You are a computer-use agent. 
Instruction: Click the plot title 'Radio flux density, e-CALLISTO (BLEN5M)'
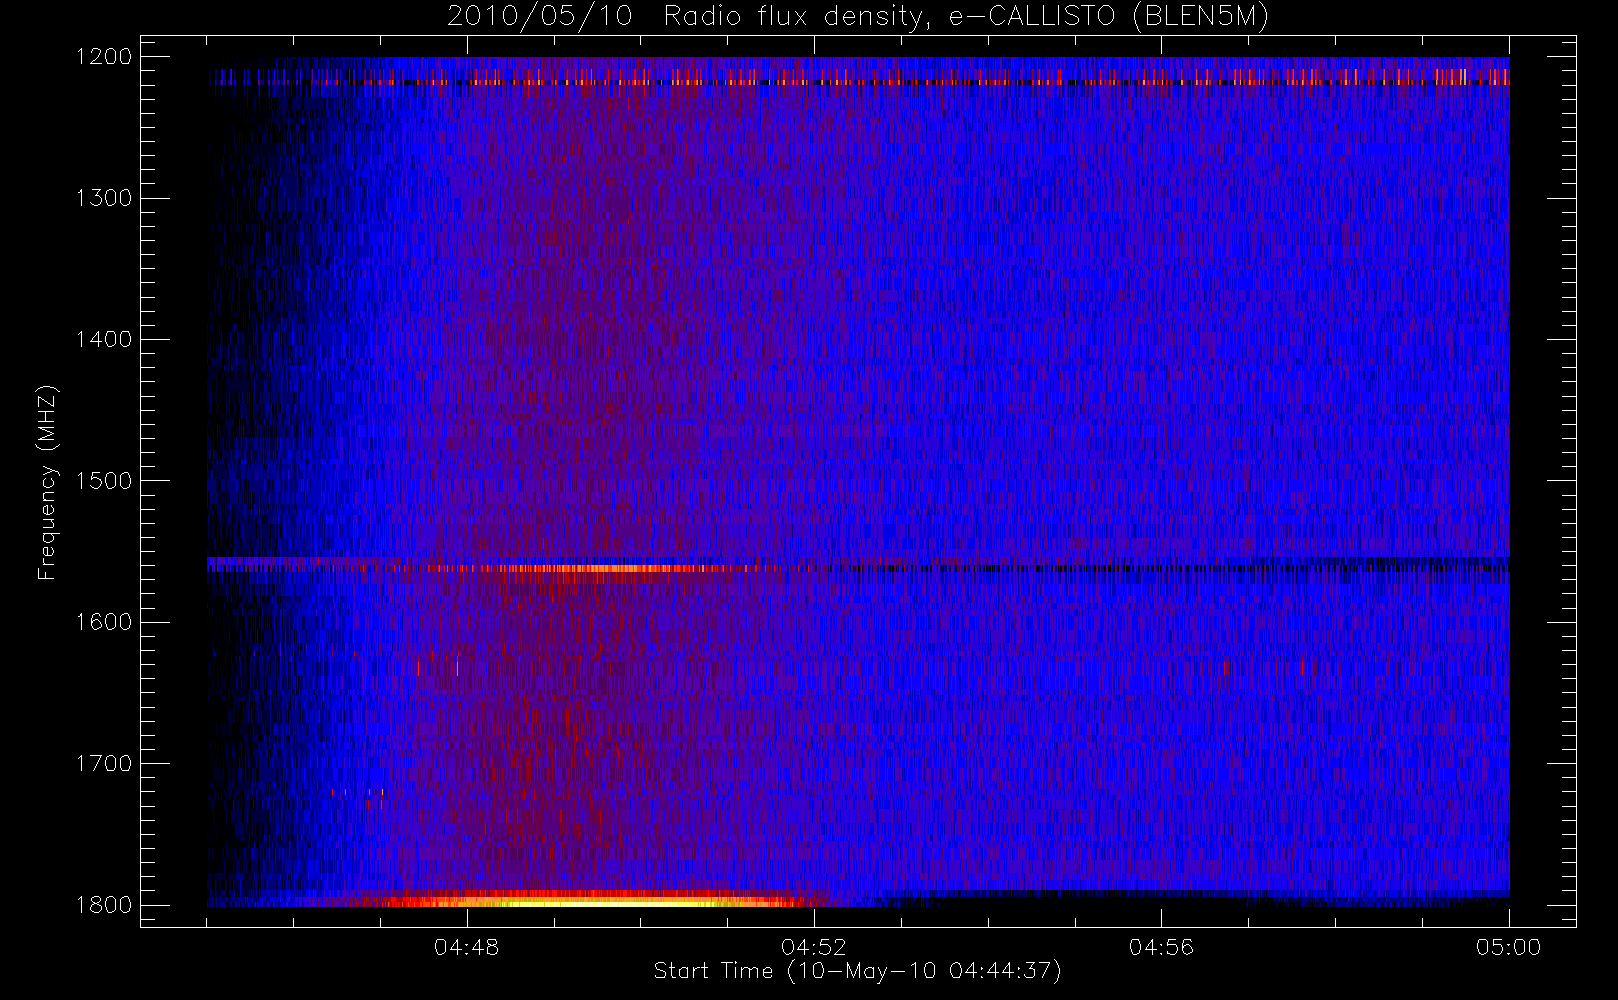click(965, 17)
